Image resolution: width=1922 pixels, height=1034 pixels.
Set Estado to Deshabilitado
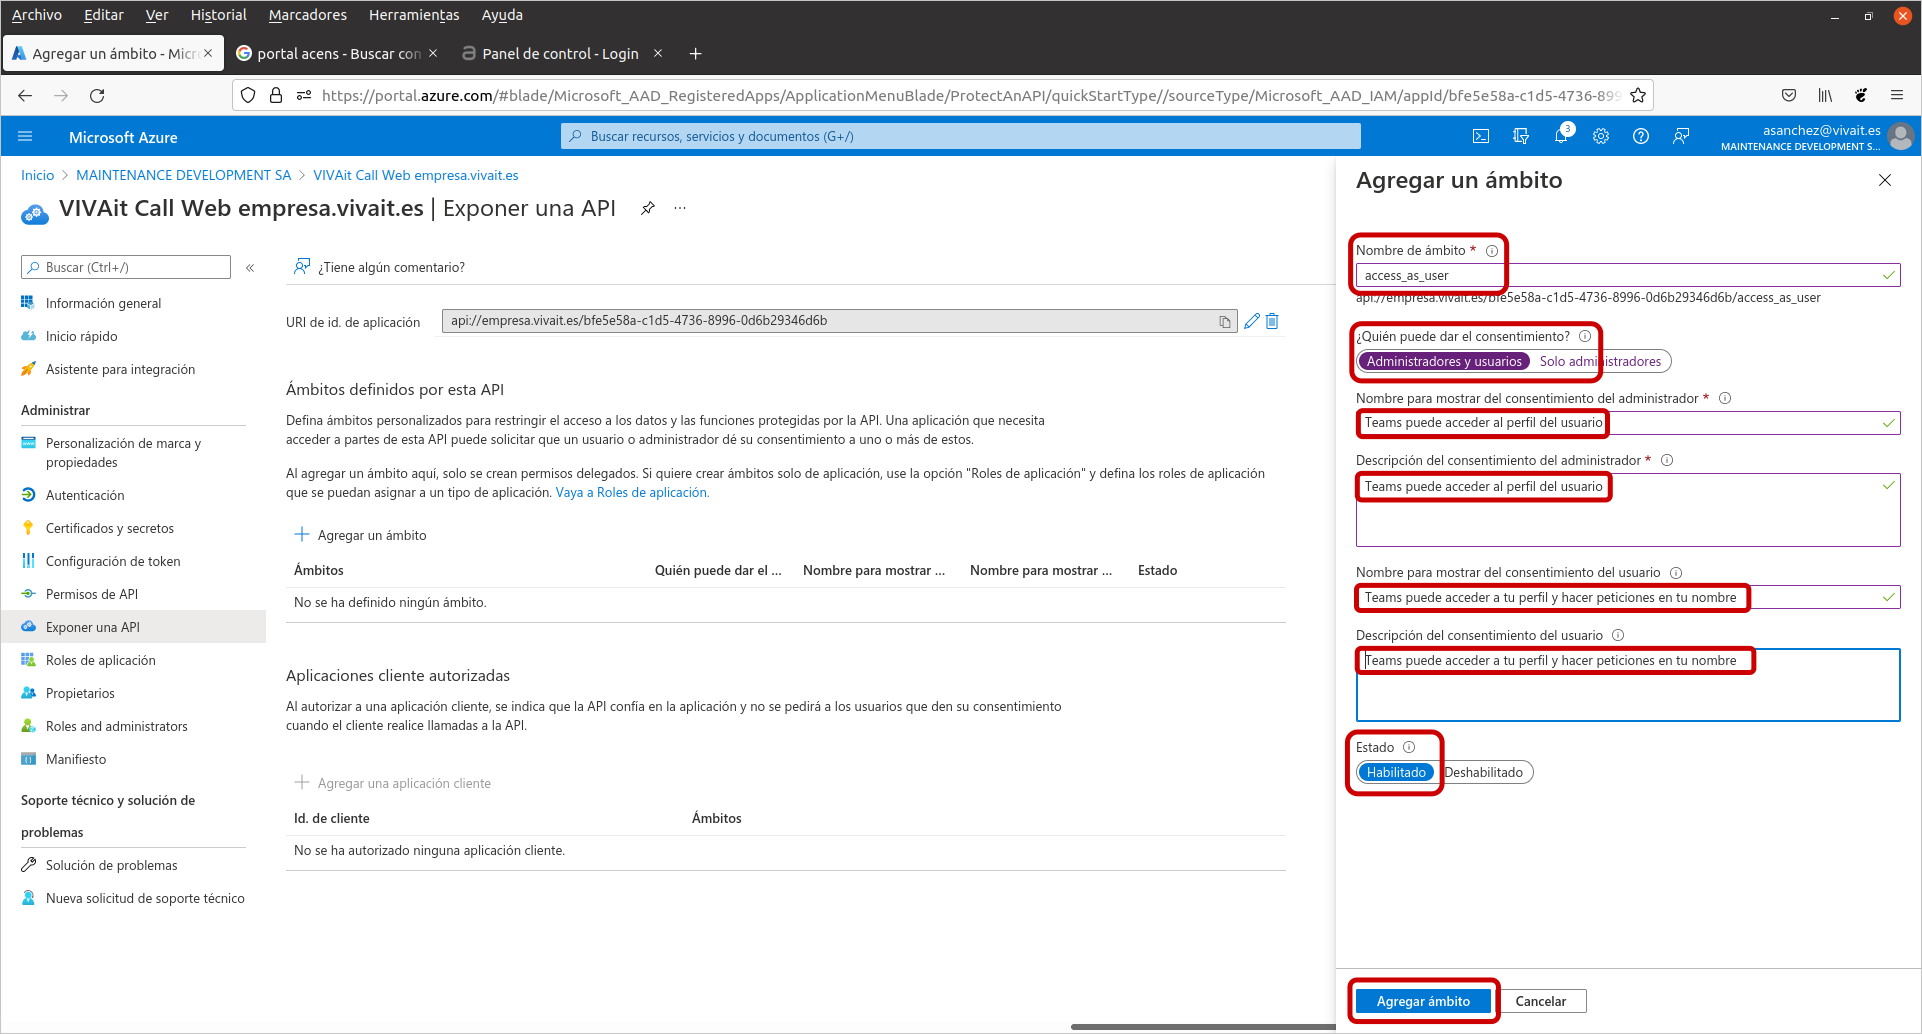point(1484,773)
